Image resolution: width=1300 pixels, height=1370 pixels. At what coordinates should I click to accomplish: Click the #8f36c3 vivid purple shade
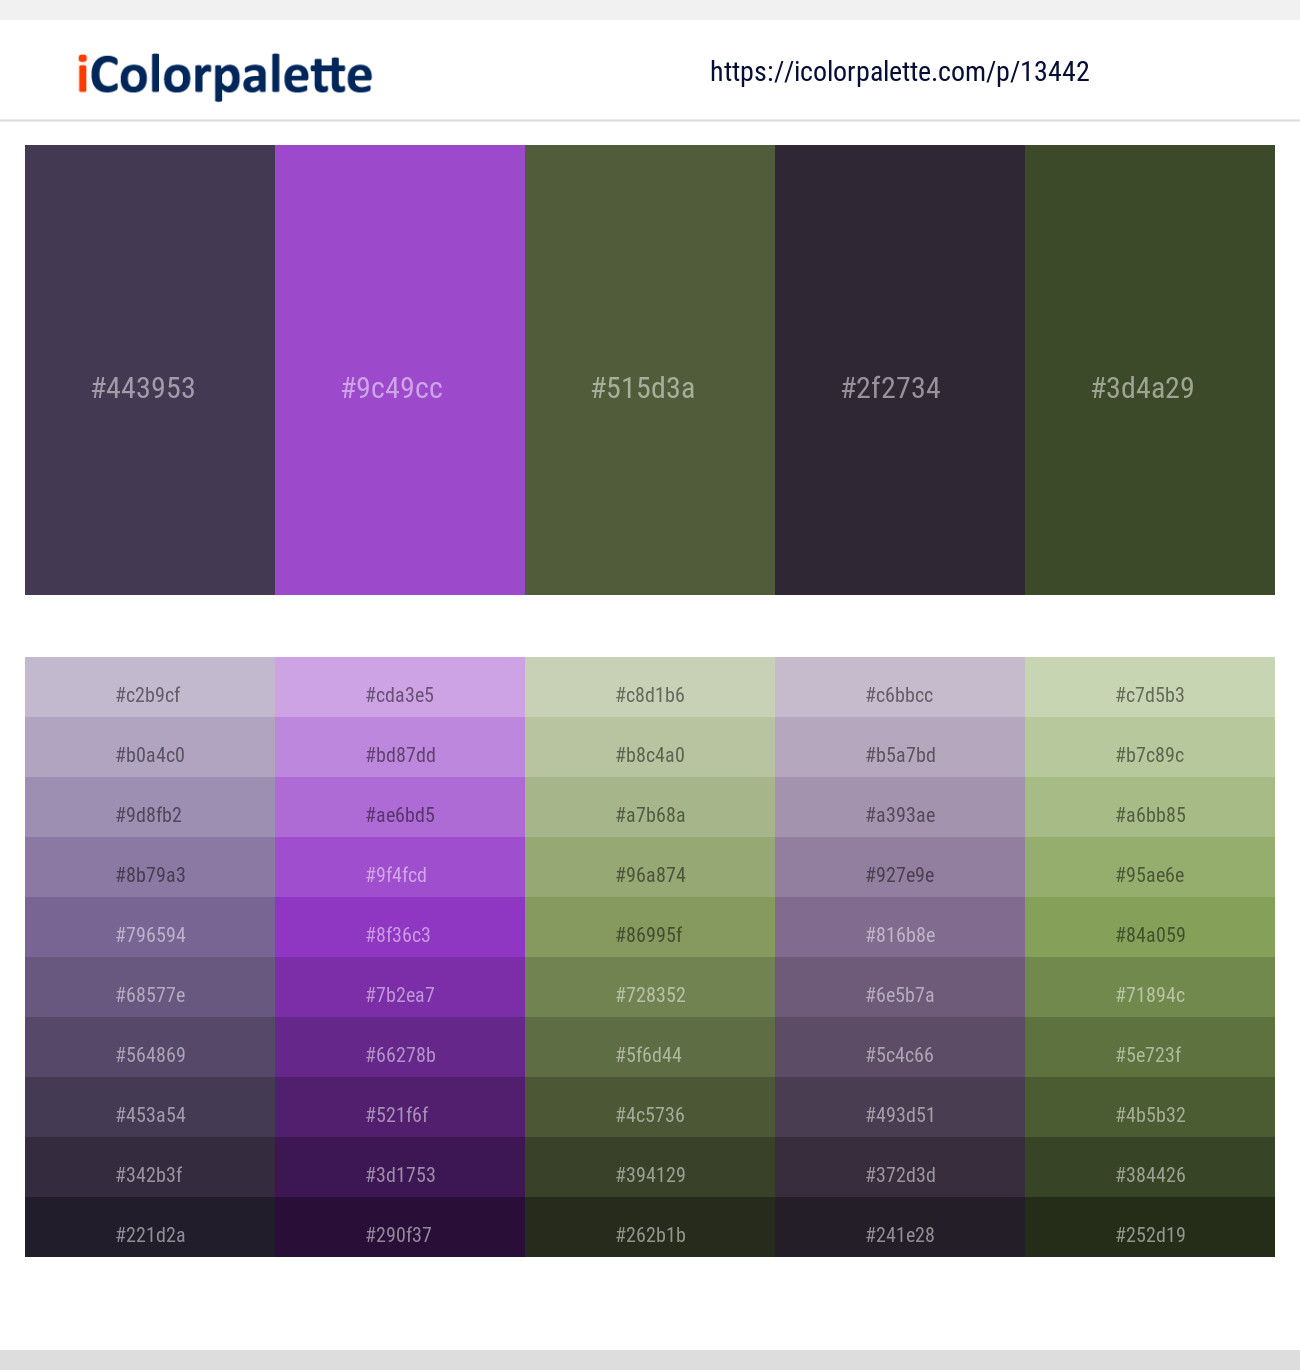pos(399,934)
